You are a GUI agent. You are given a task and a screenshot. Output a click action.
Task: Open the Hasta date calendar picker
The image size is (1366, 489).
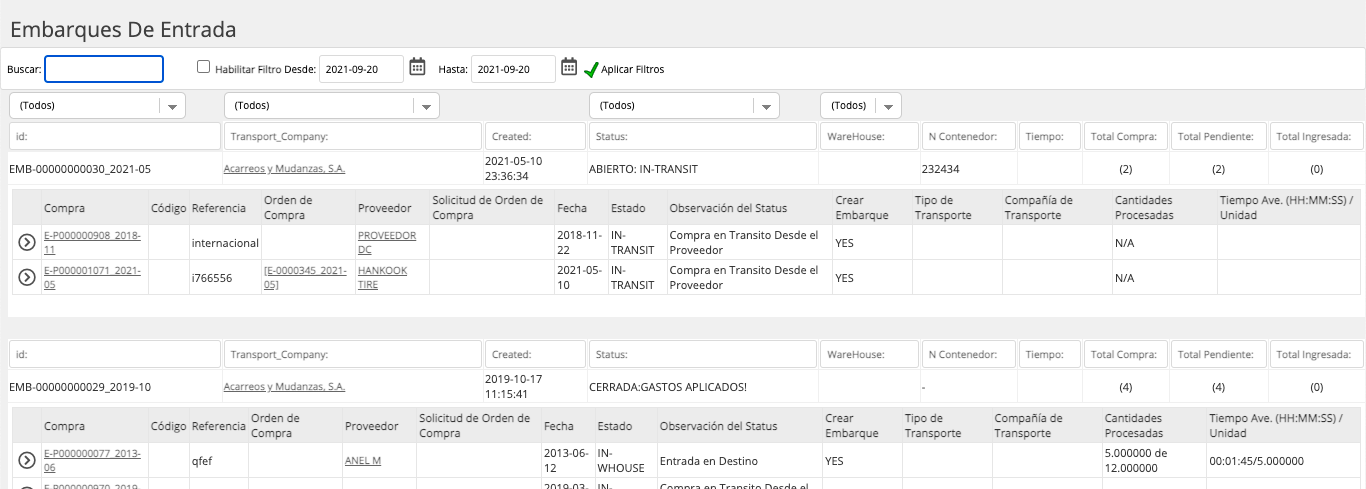coord(569,67)
